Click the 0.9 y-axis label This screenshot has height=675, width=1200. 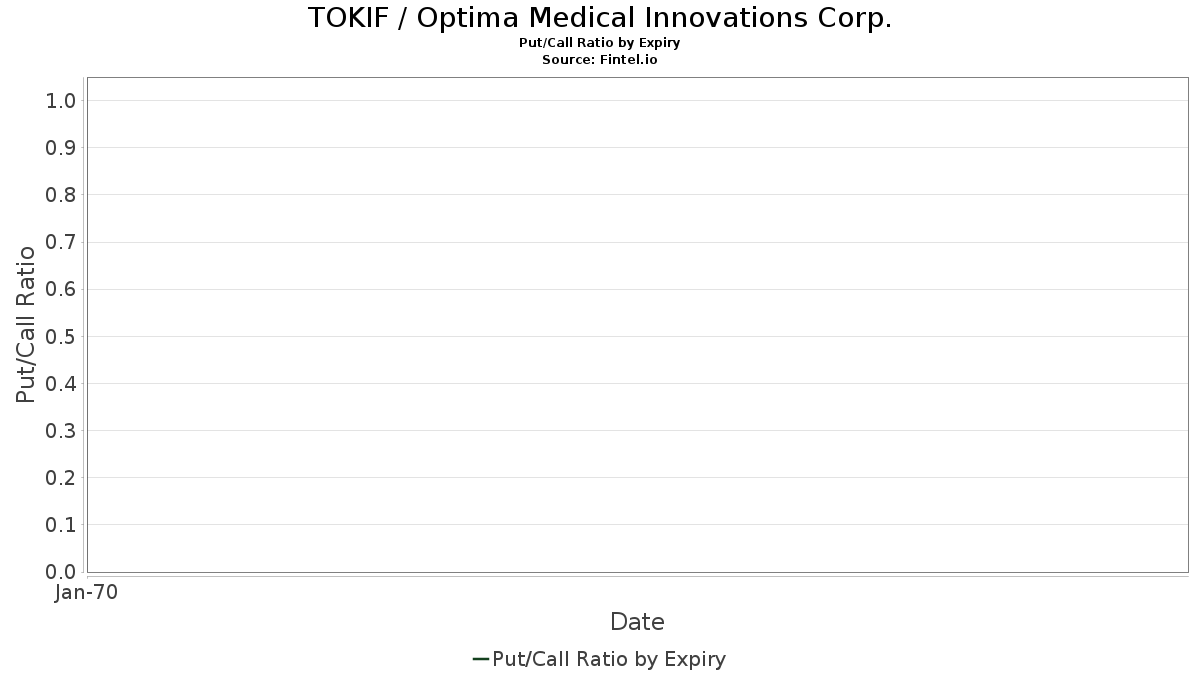(x=61, y=148)
